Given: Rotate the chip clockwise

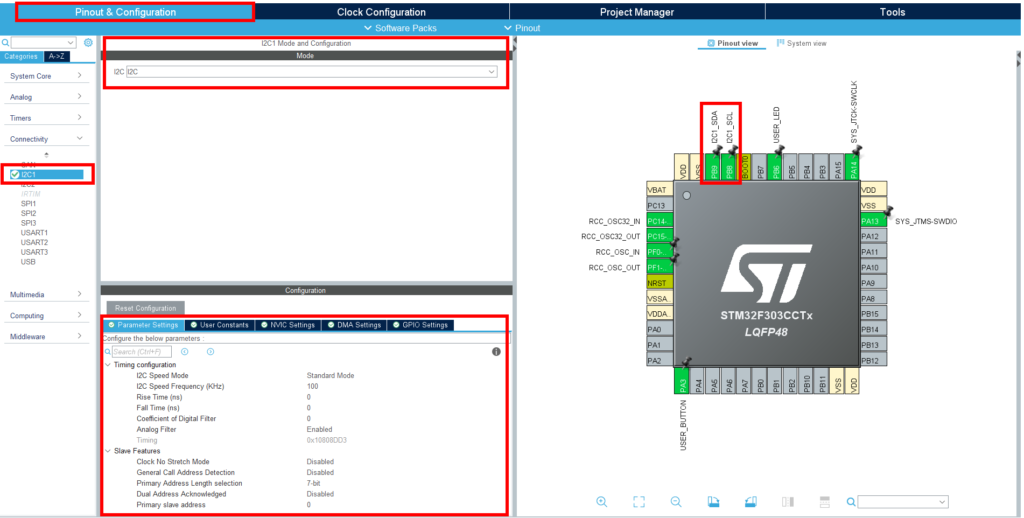Looking at the screenshot, I should point(713,502).
